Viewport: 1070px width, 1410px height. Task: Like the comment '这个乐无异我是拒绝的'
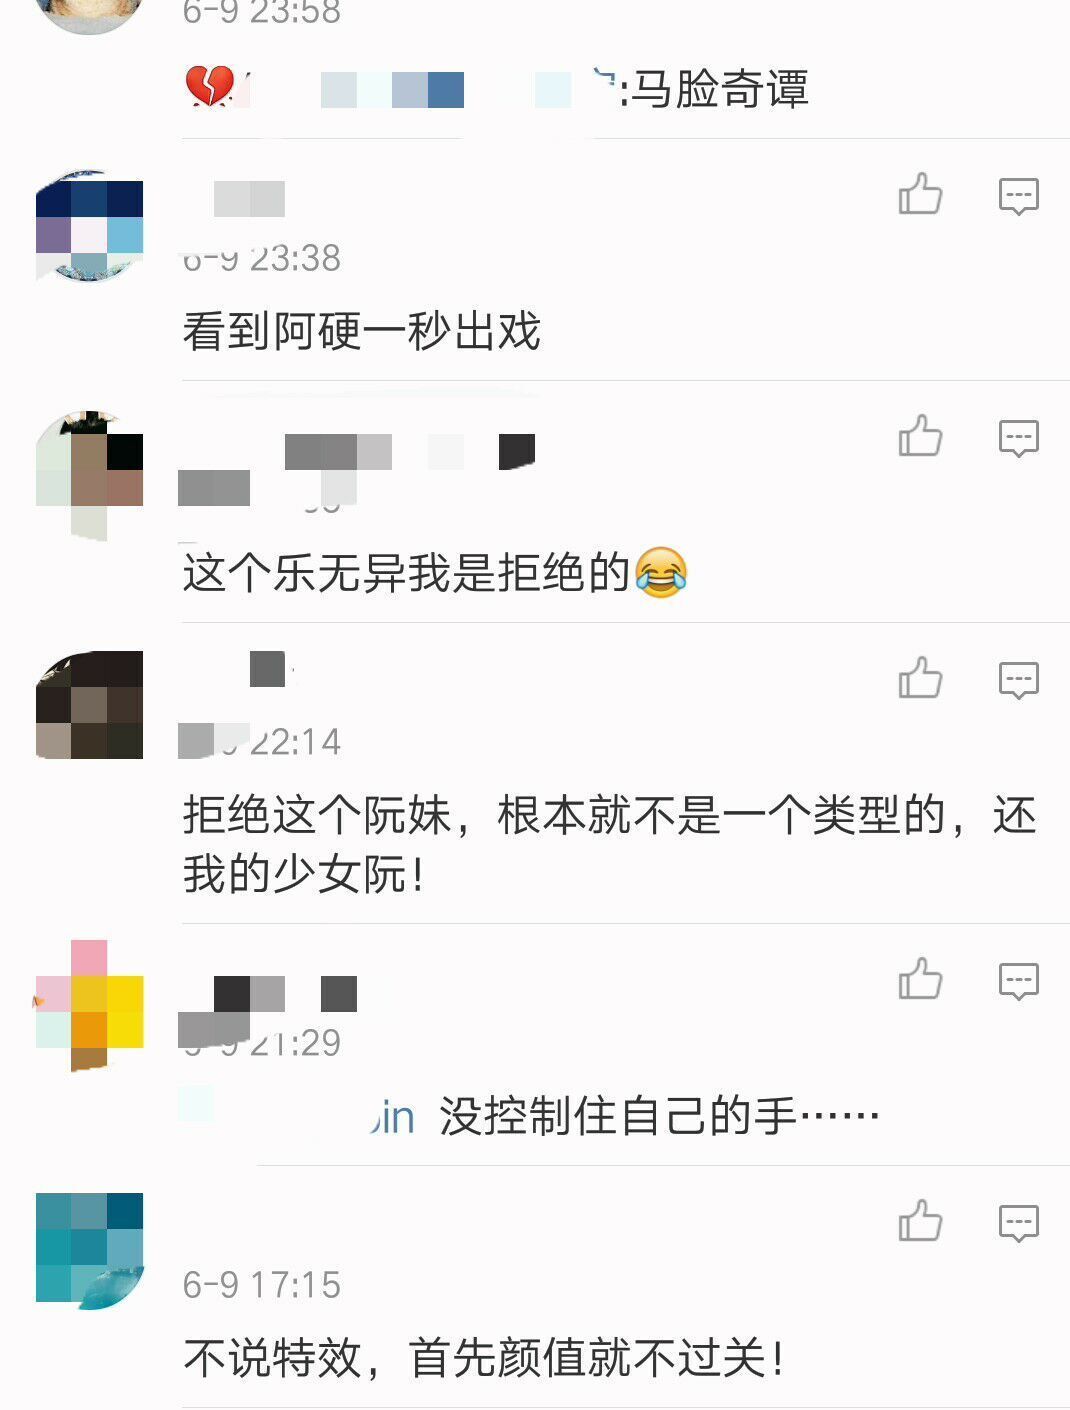coord(920,436)
